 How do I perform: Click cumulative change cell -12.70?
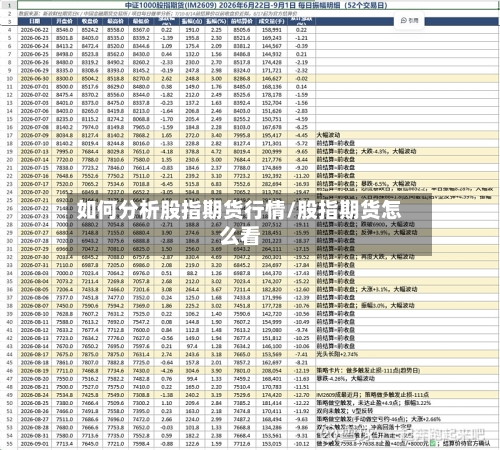pos(301,395)
